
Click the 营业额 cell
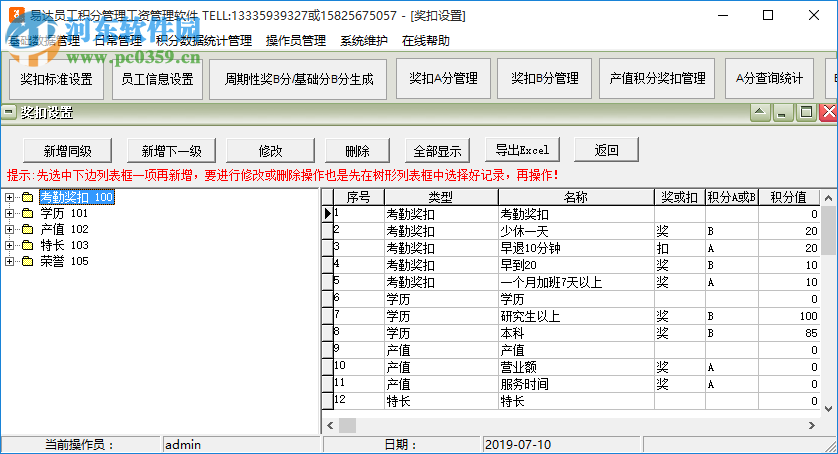tap(576, 367)
